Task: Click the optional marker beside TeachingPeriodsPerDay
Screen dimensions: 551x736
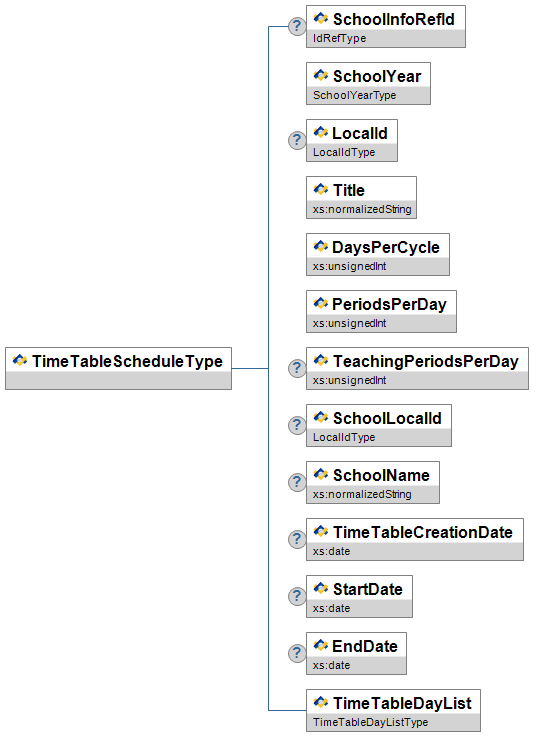Action: point(297,368)
